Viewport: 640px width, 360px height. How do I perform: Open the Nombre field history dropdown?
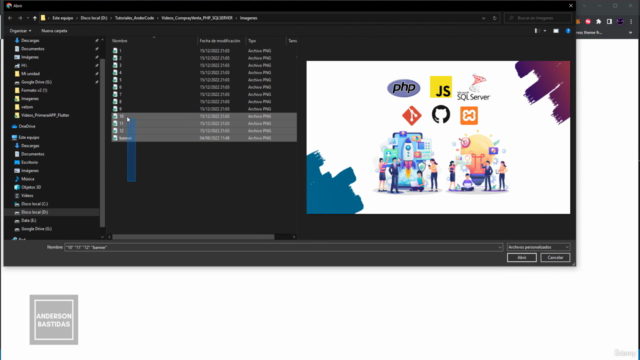pyautogui.click(x=500, y=247)
